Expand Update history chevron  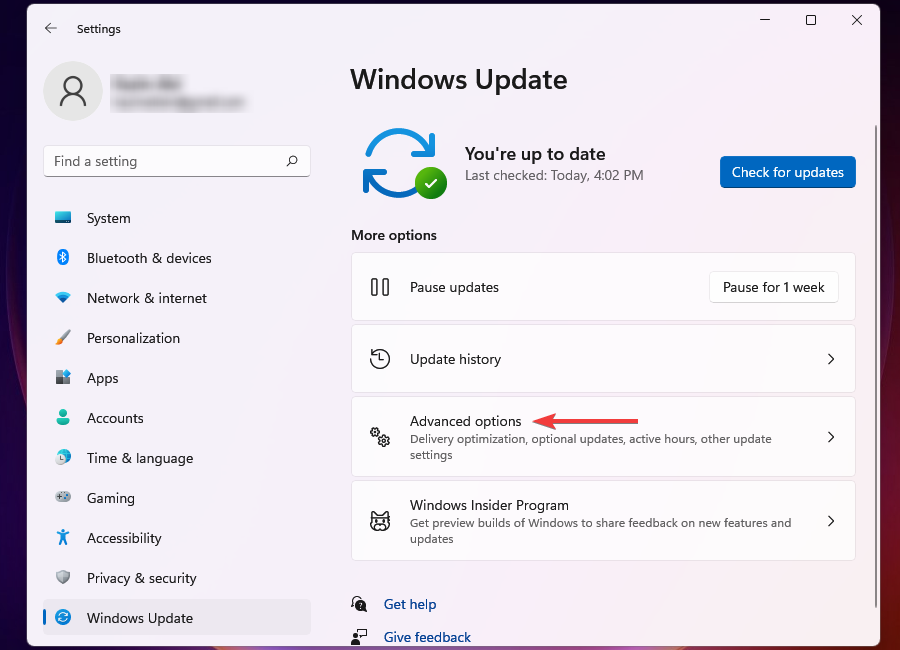[831, 359]
